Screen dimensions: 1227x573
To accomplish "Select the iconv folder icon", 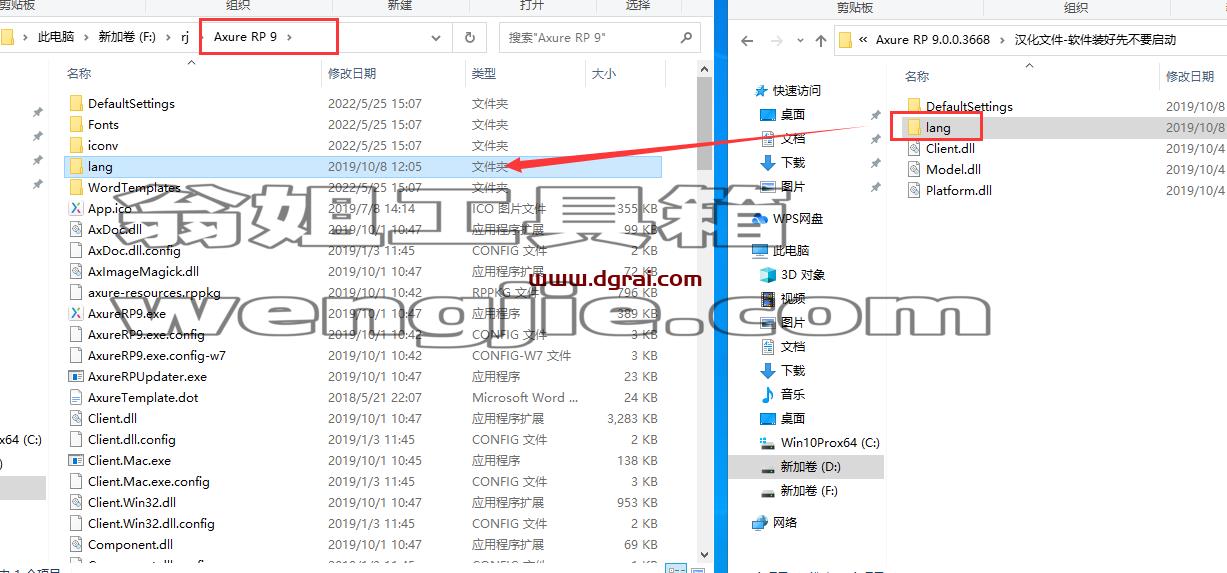I will coord(76,145).
